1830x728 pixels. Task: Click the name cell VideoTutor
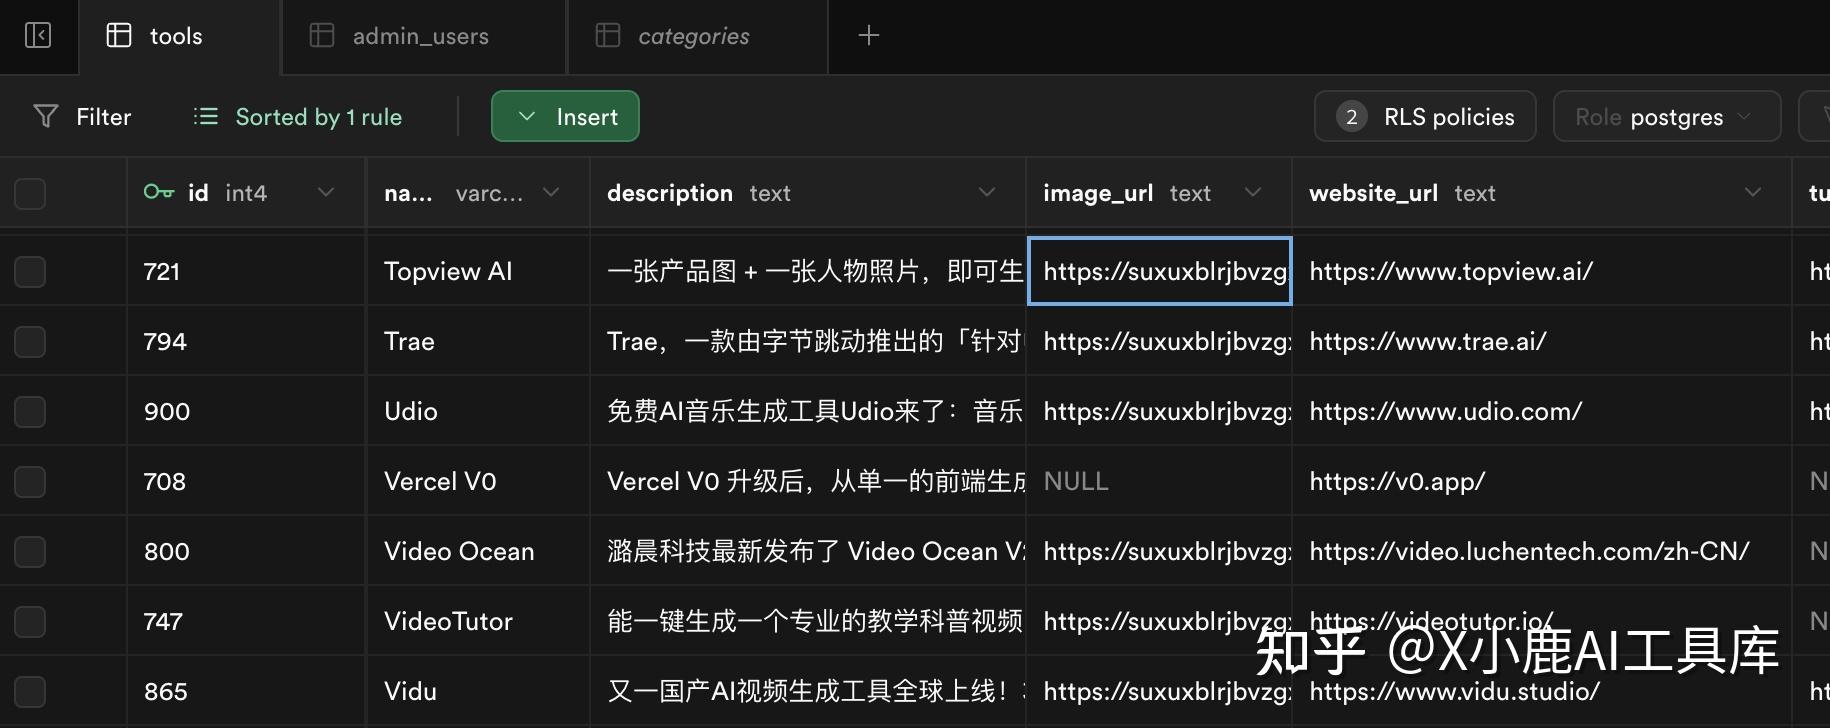pos(478,621)
